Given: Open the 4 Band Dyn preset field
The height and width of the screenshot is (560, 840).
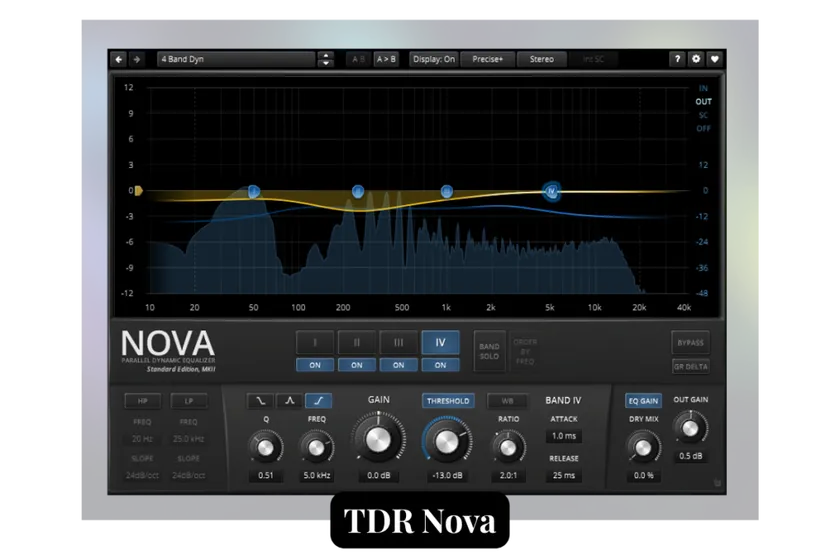Looking at the screenshot, I should 236,59.
